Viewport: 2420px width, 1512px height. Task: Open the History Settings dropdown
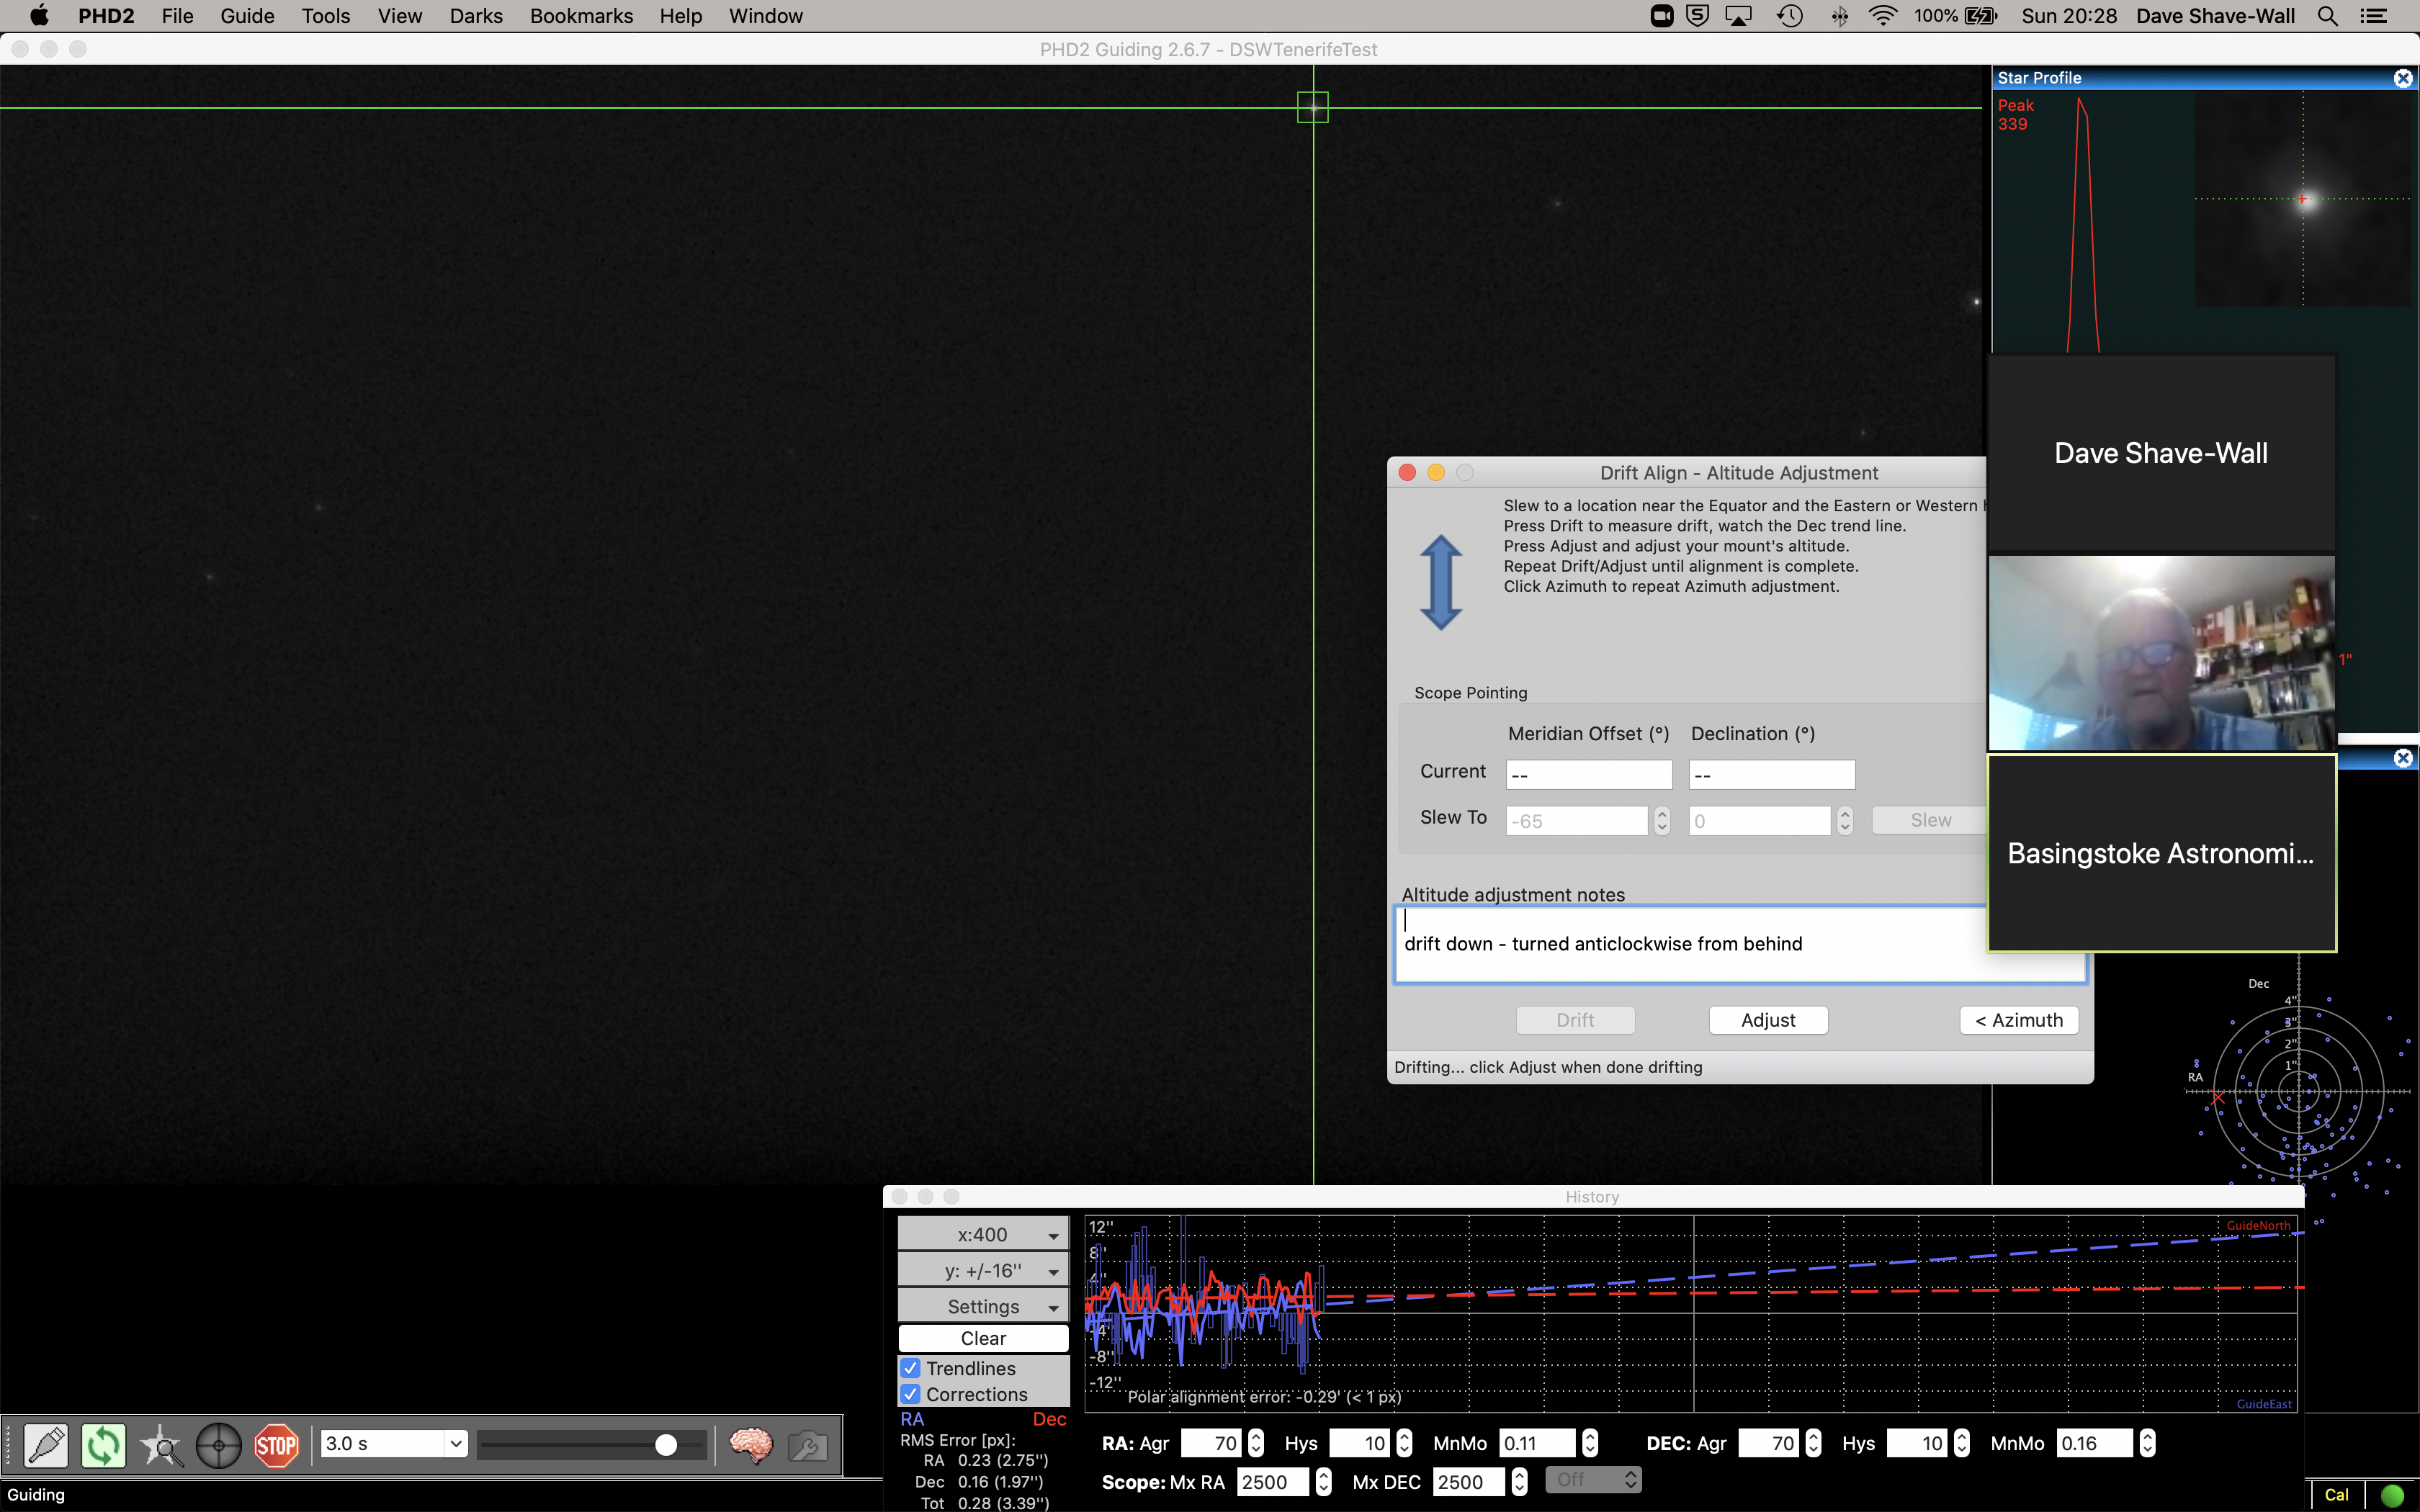click(x=983, y=1307)
